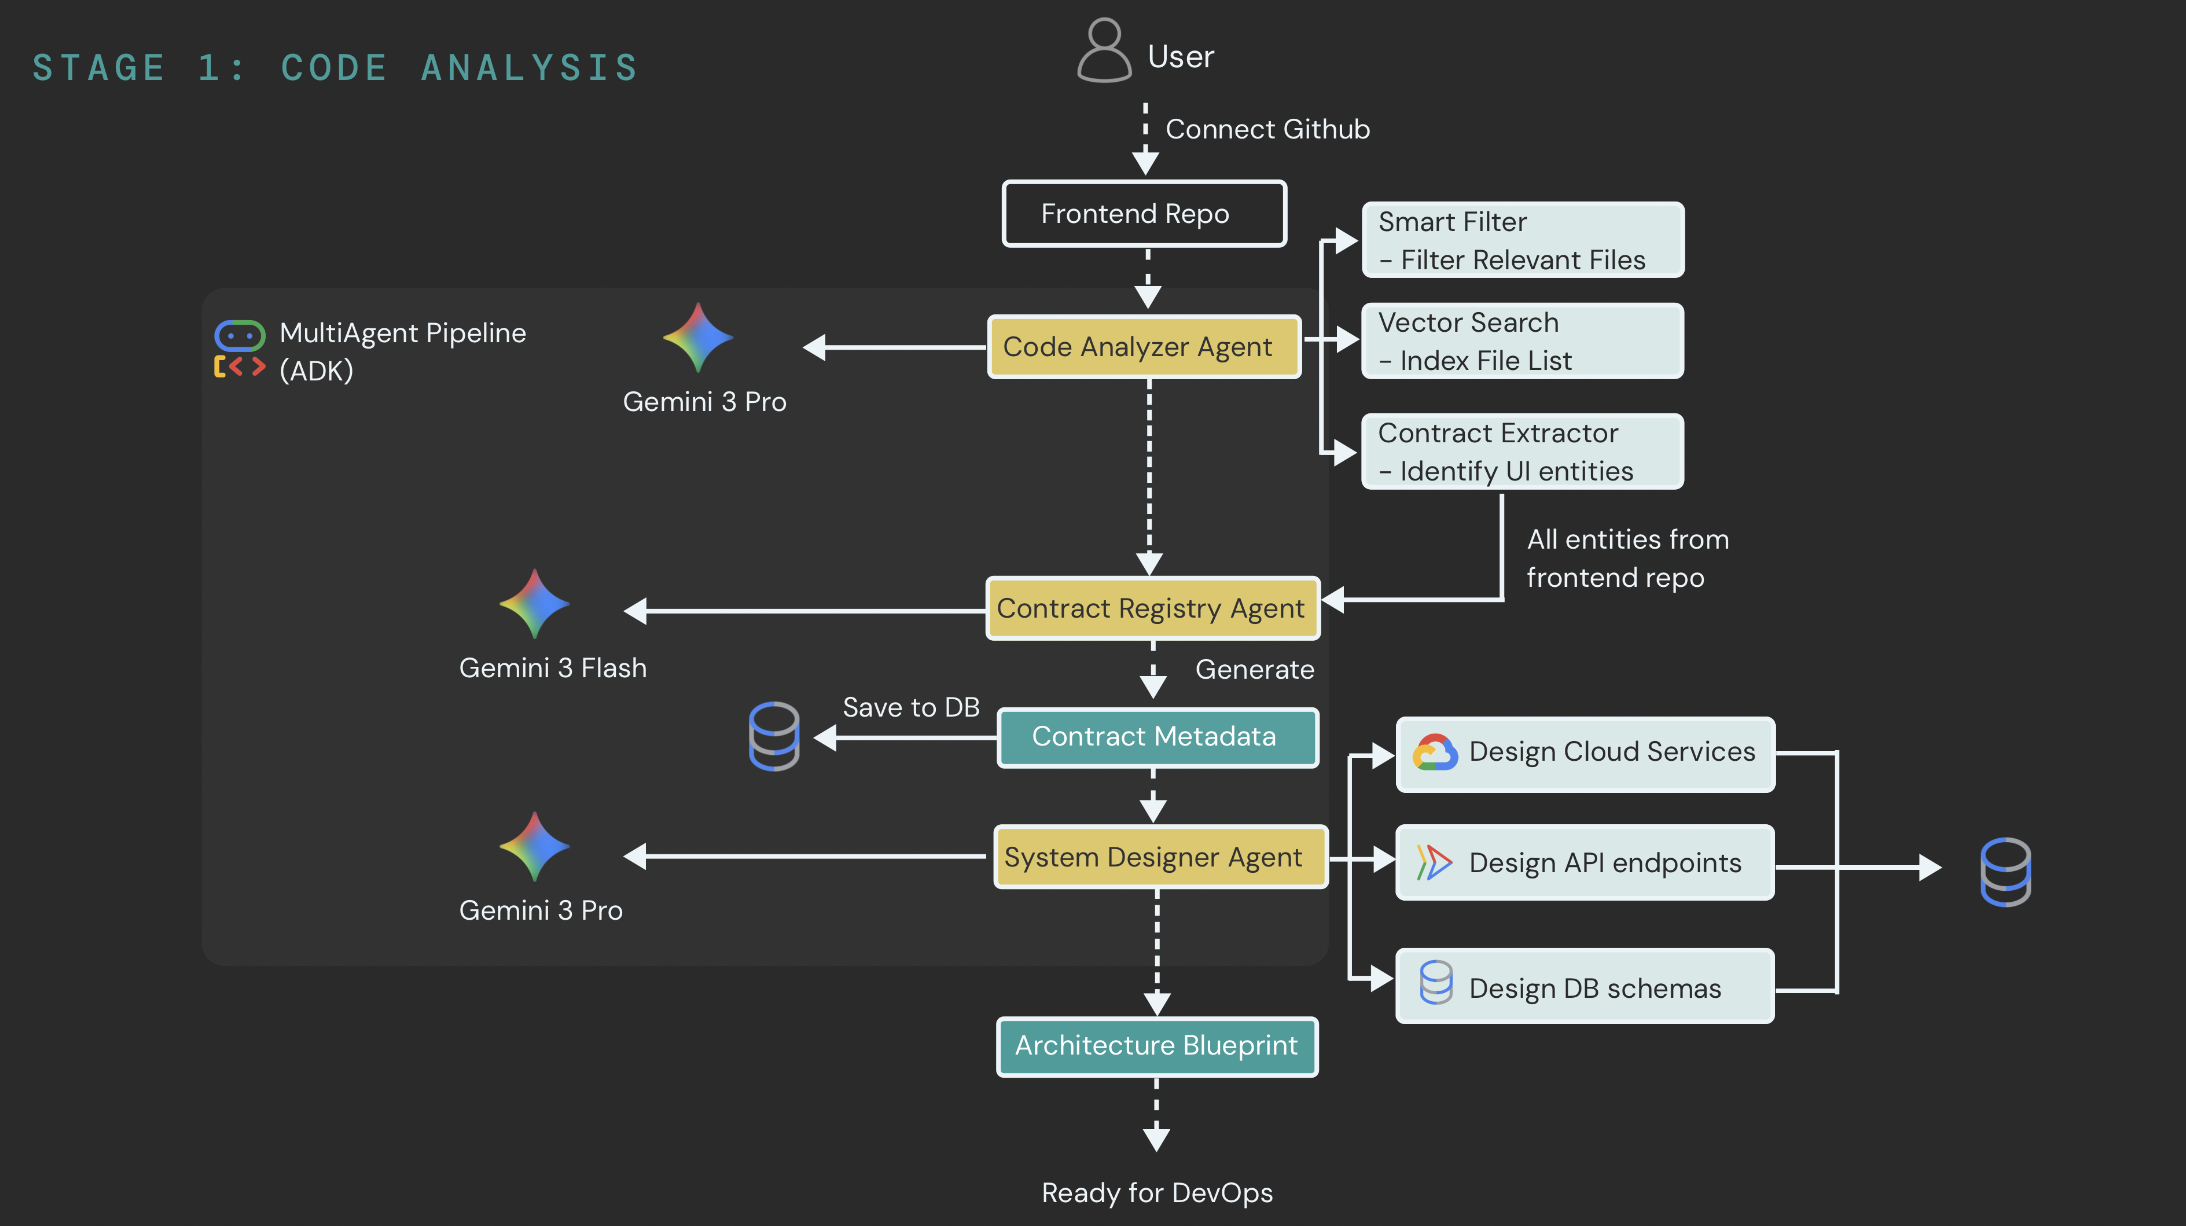
Task: Select the Contract Metadata box
Action: (x=1157, y=737)
